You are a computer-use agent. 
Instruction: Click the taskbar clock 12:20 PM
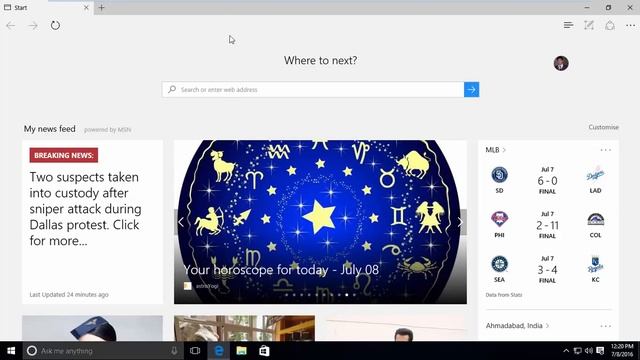point(622,351)
